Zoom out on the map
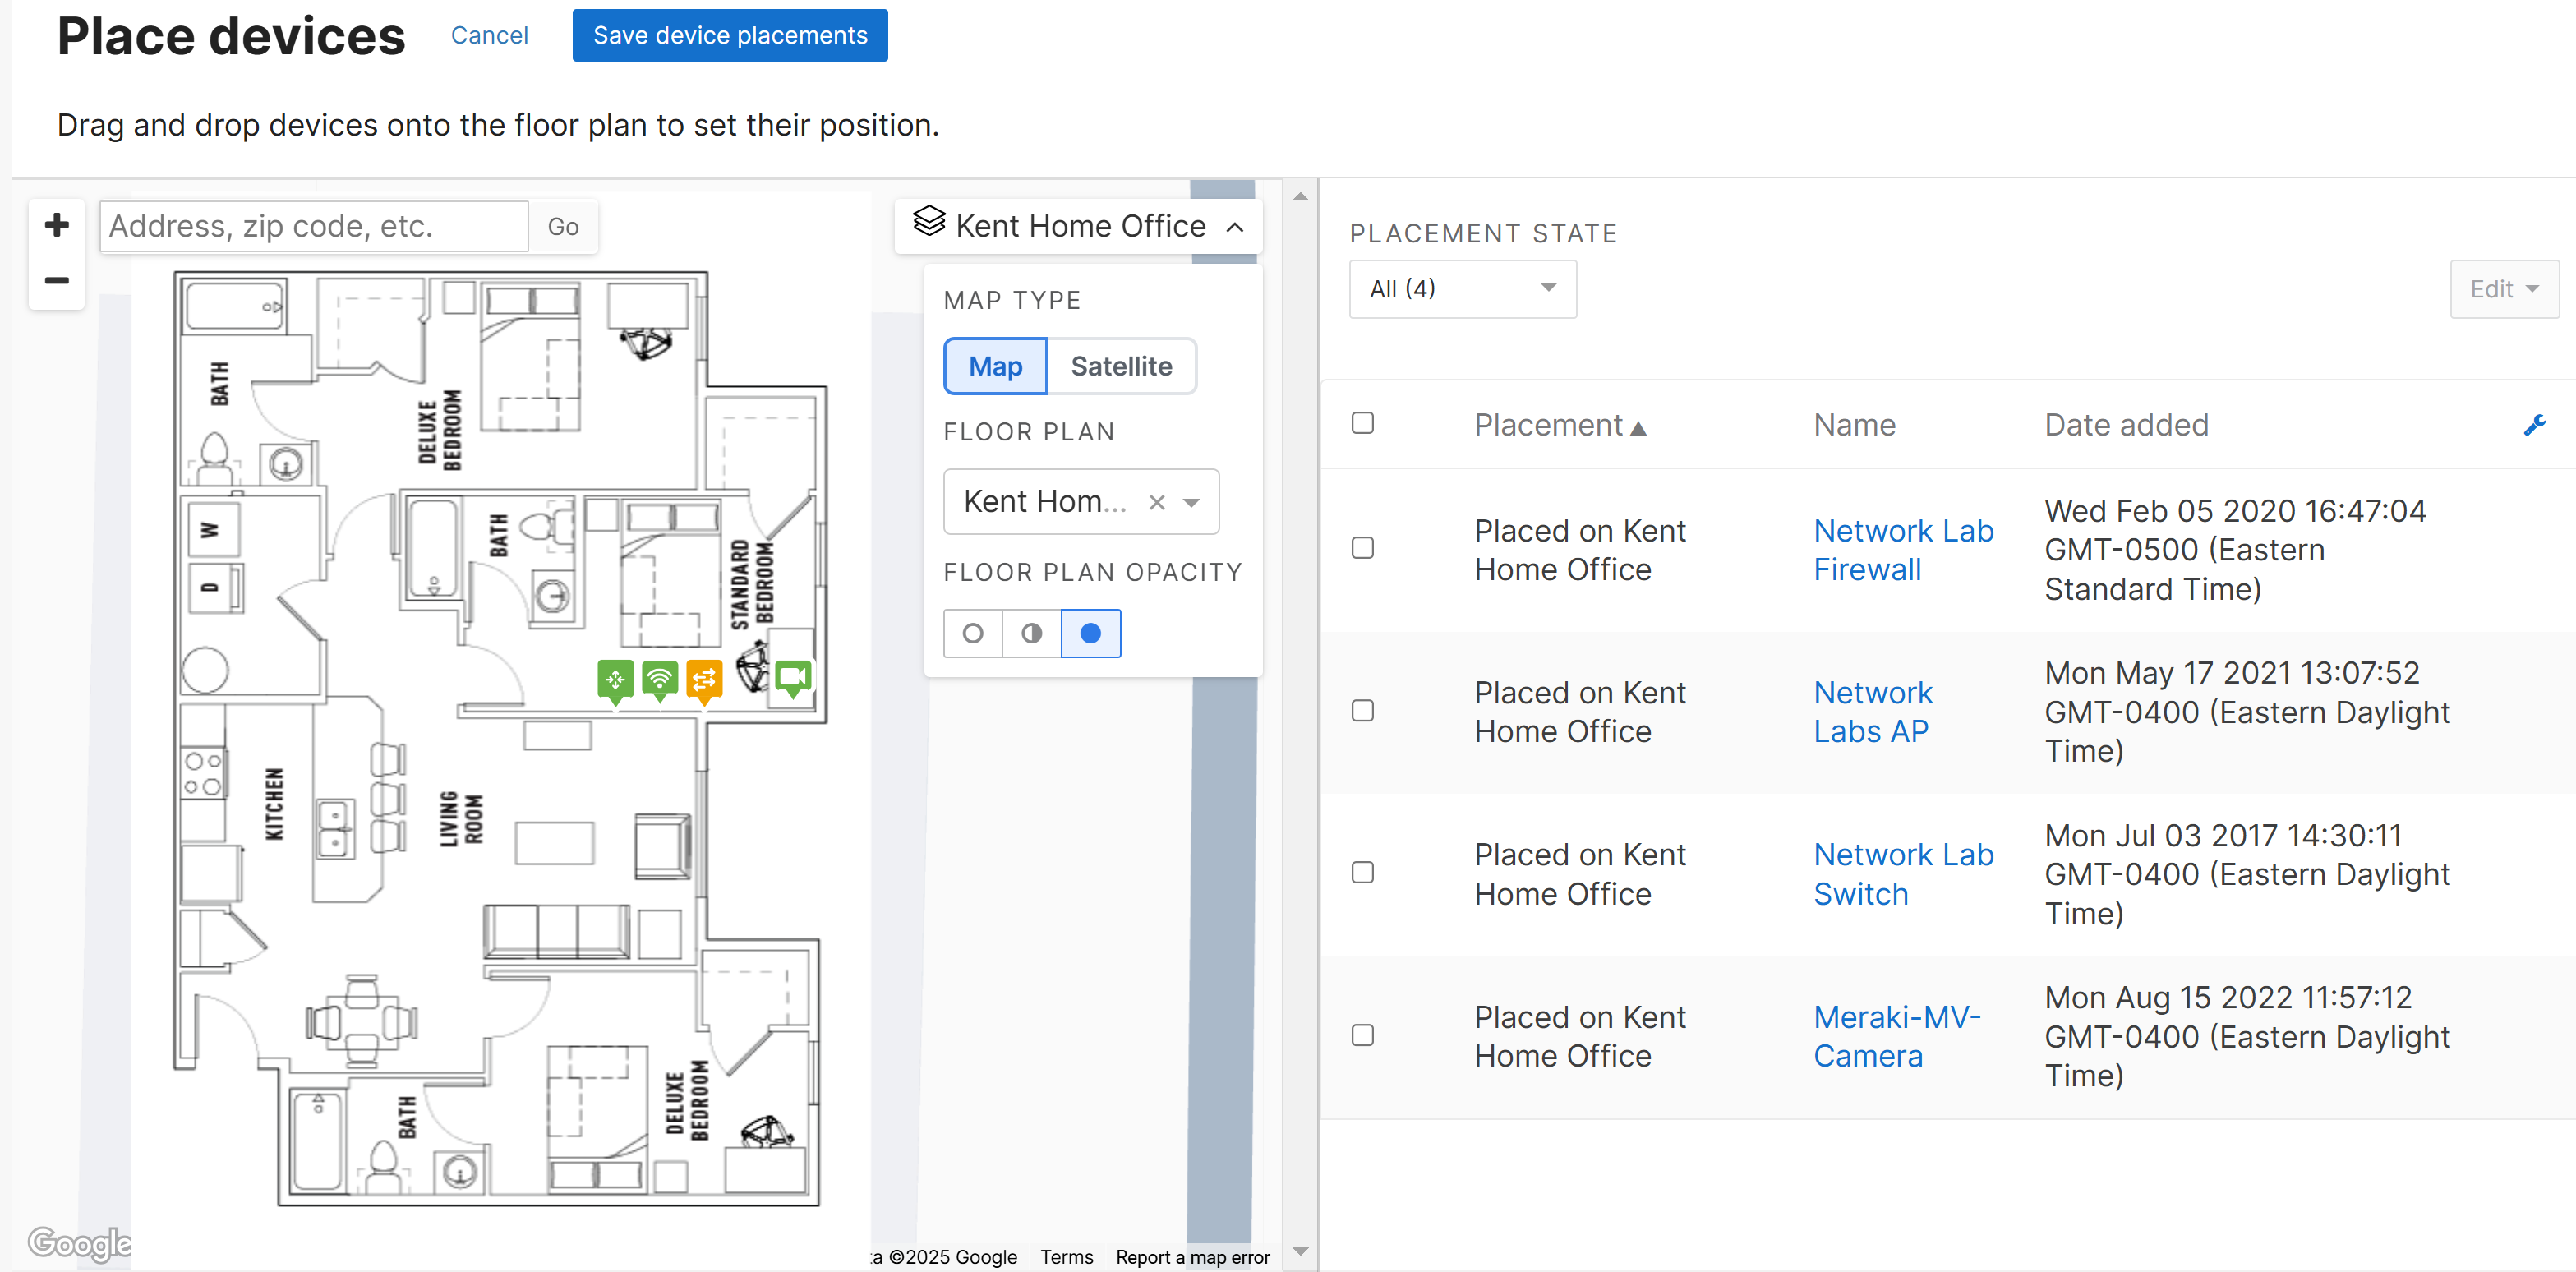2576x1272 pixels. click(57, 281)
